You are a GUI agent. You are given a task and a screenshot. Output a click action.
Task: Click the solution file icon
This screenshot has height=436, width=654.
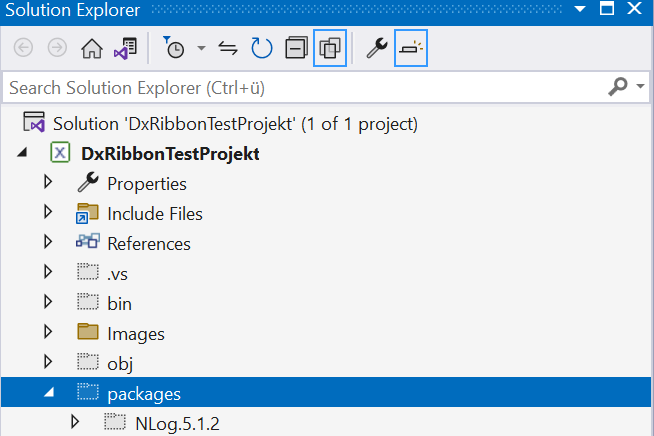[x=34, y=122]
